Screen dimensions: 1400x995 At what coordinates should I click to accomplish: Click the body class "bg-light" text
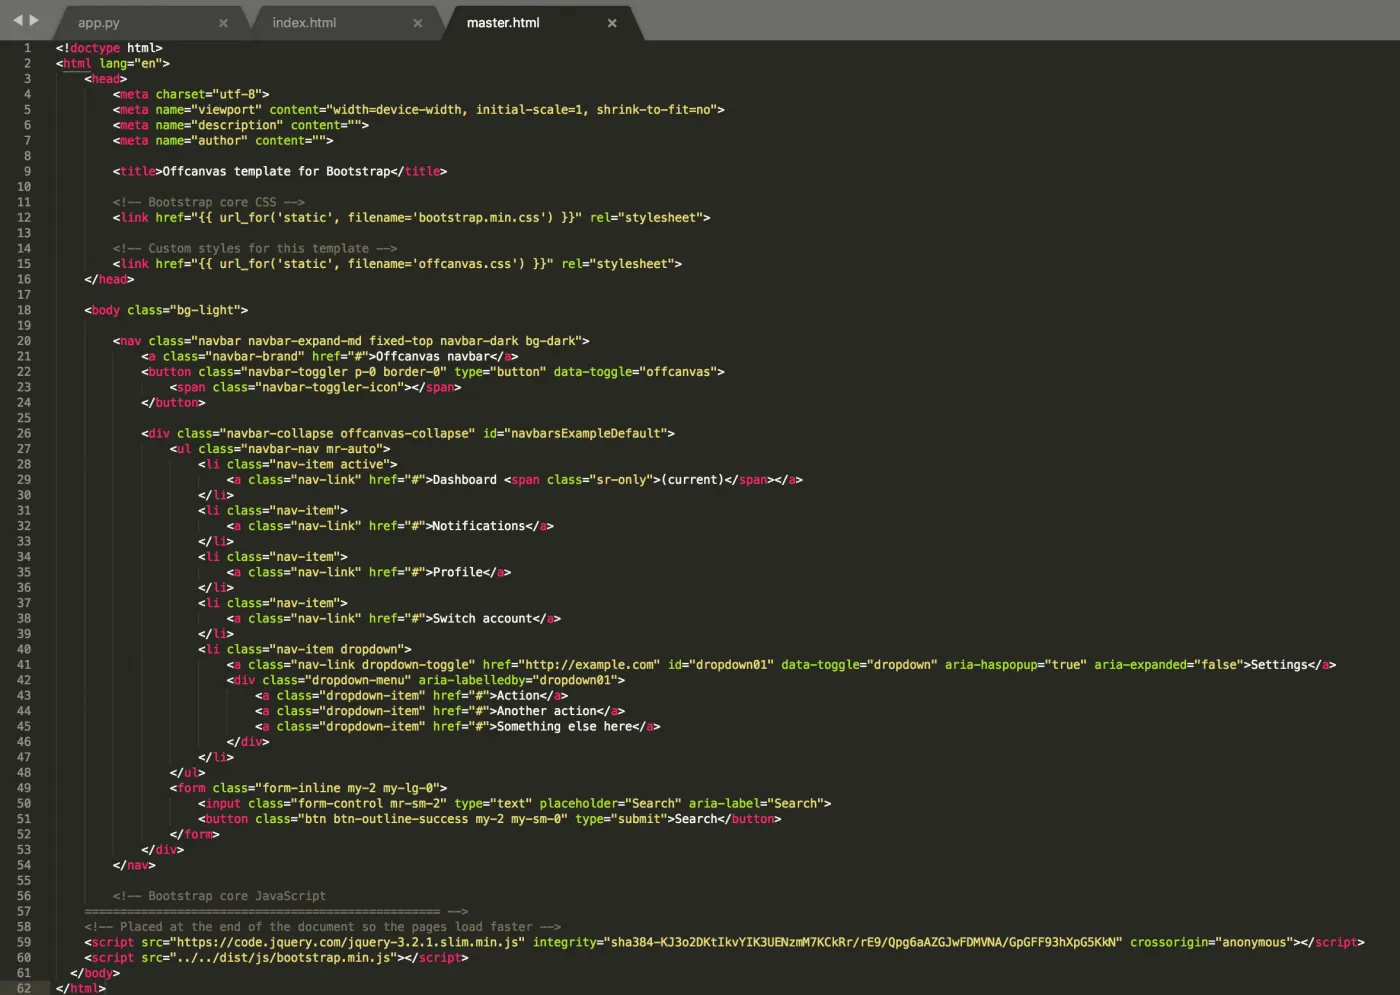point(209,310)
